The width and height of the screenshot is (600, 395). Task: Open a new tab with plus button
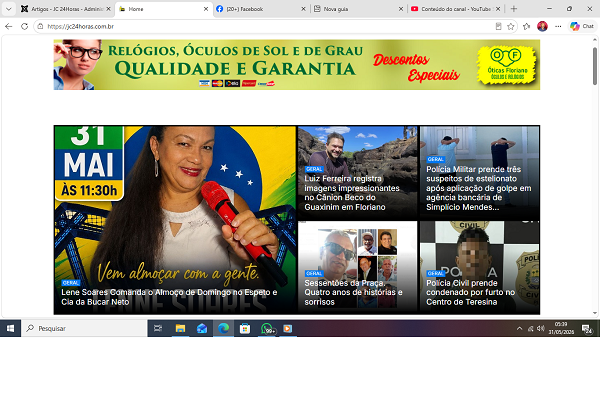[x=514, y=9]
